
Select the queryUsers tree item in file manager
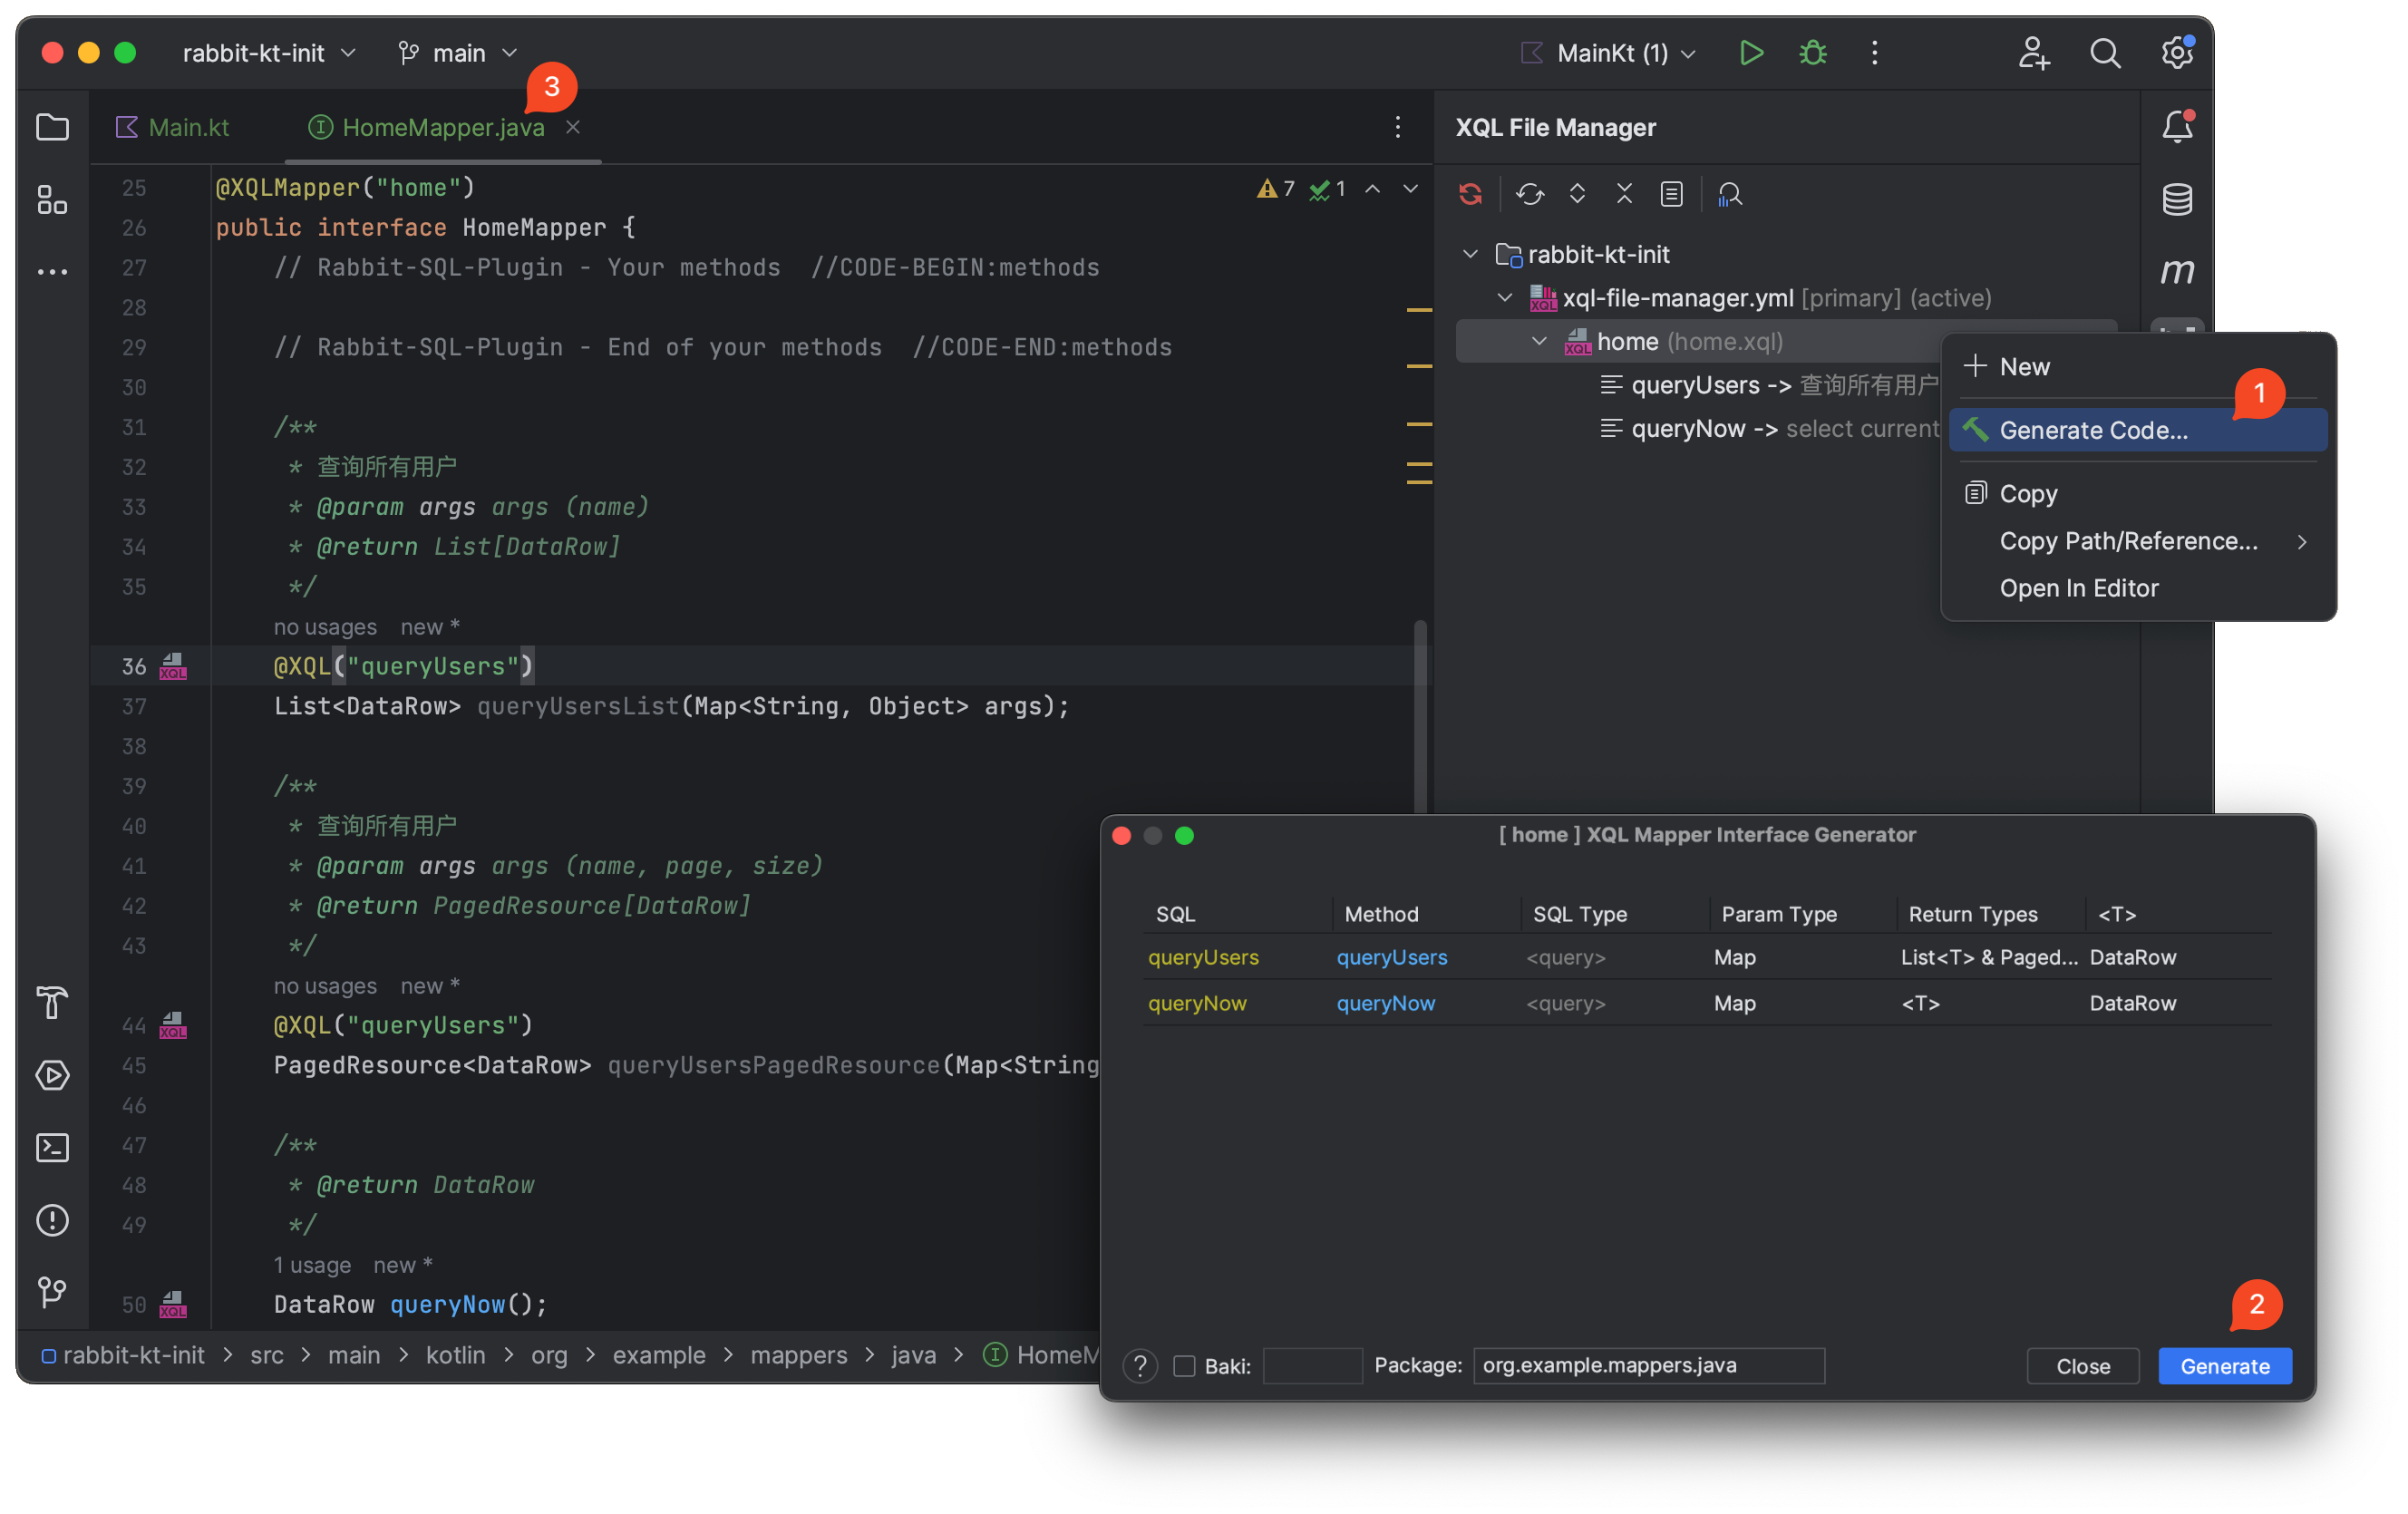tap(1768, 385)
